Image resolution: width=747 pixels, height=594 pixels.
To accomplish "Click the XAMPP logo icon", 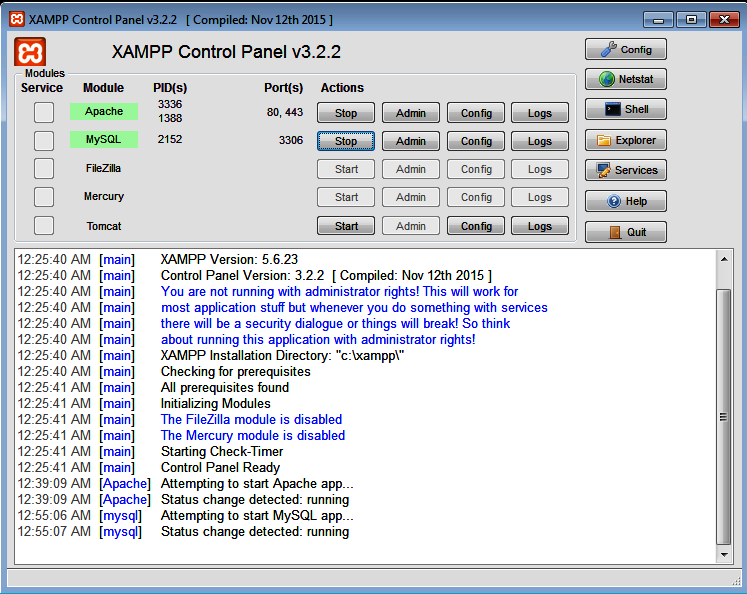I will [30, 52].
